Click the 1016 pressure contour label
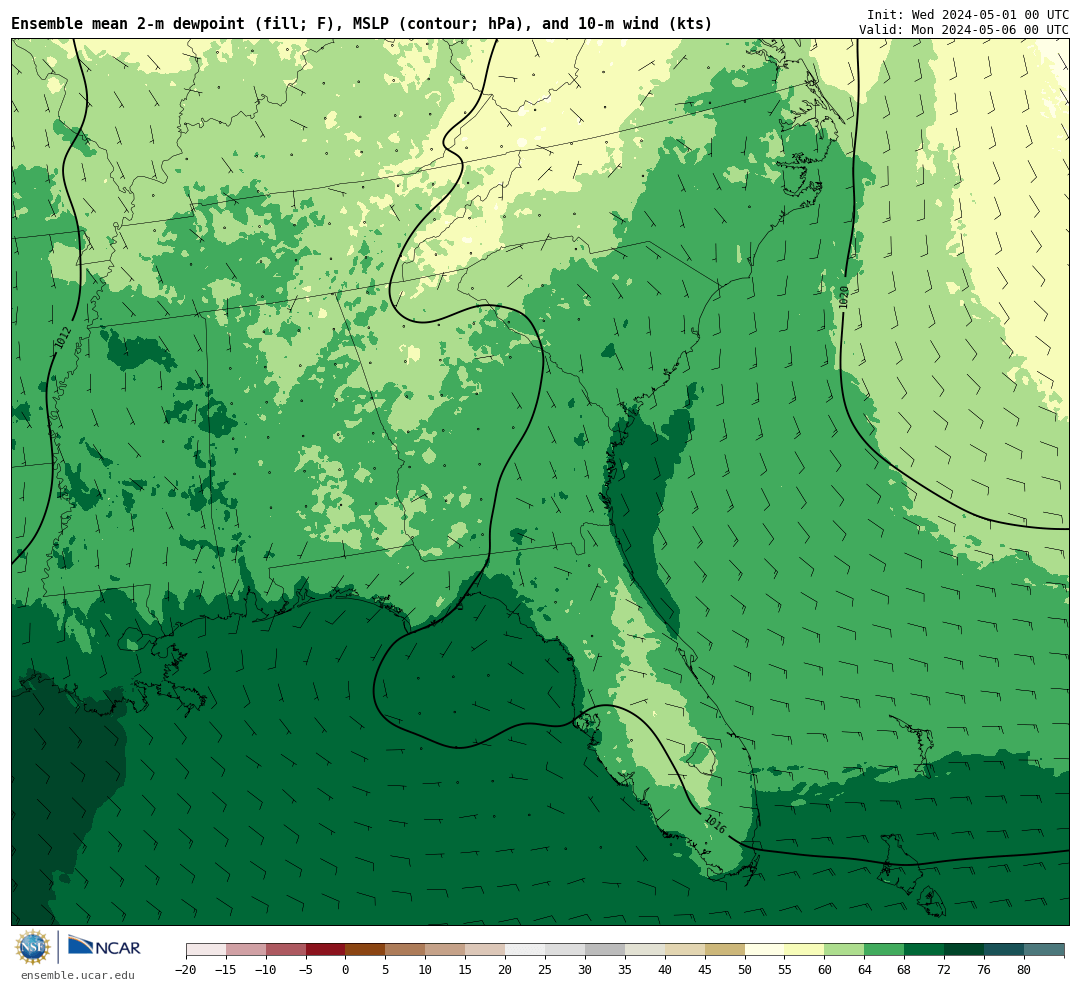This screenshot has height=988, width=1080. [716, 824]
